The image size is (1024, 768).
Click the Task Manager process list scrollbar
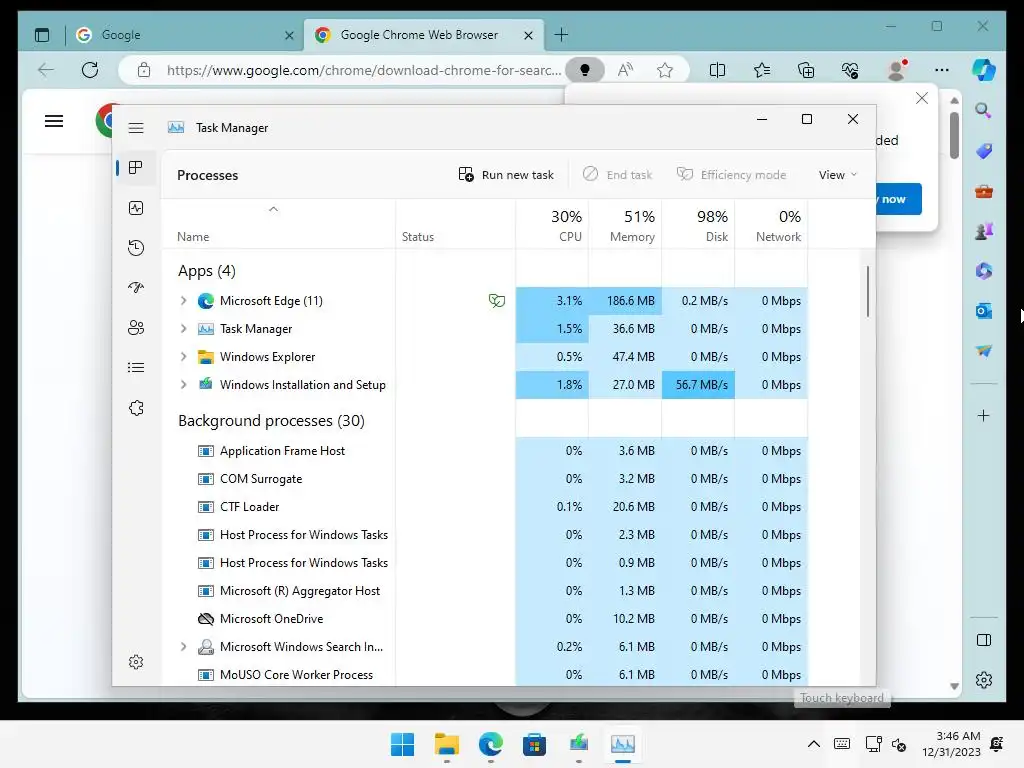868,291
